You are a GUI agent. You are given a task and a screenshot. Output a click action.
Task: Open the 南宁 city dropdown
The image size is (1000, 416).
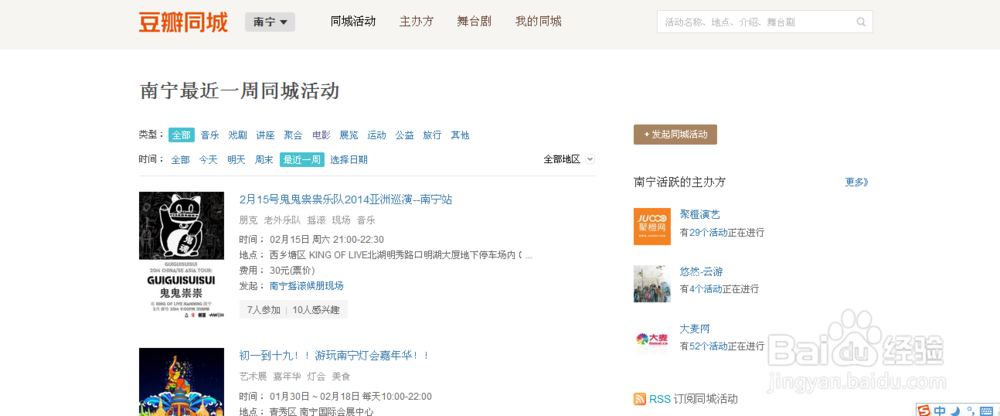[x=270, y=22]
